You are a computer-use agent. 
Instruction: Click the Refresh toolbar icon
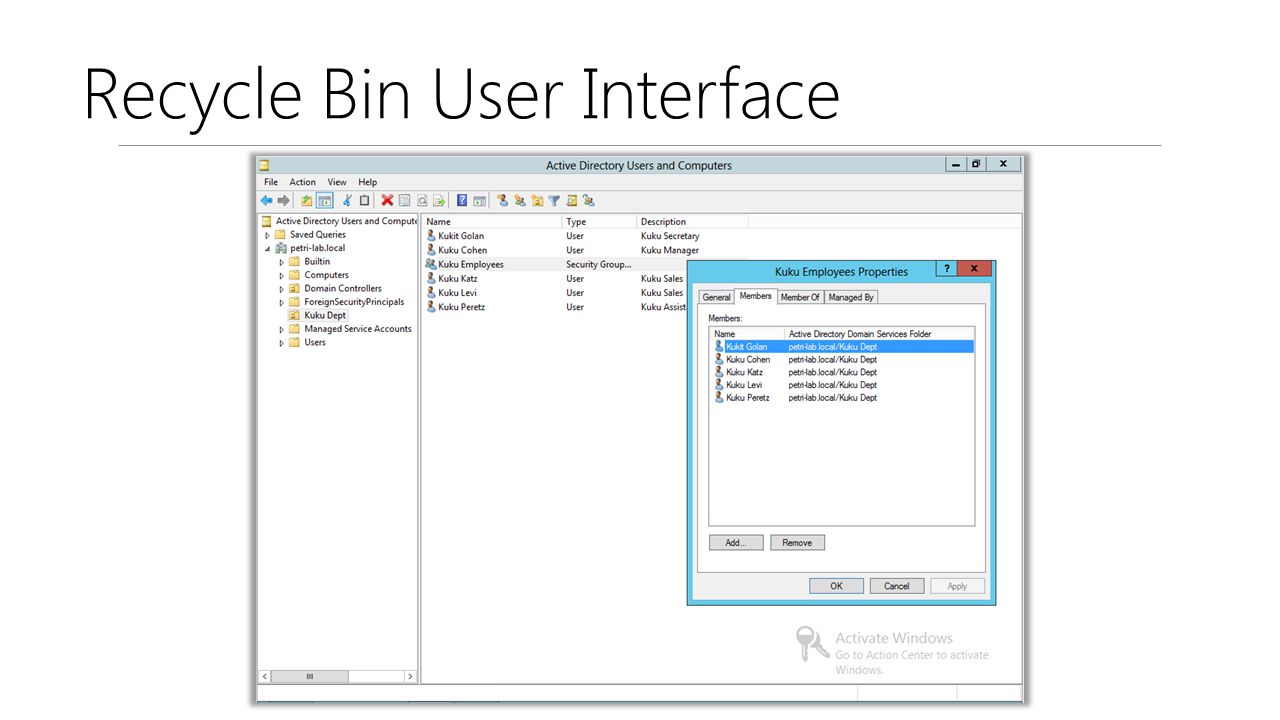click(x=422, y=200)
